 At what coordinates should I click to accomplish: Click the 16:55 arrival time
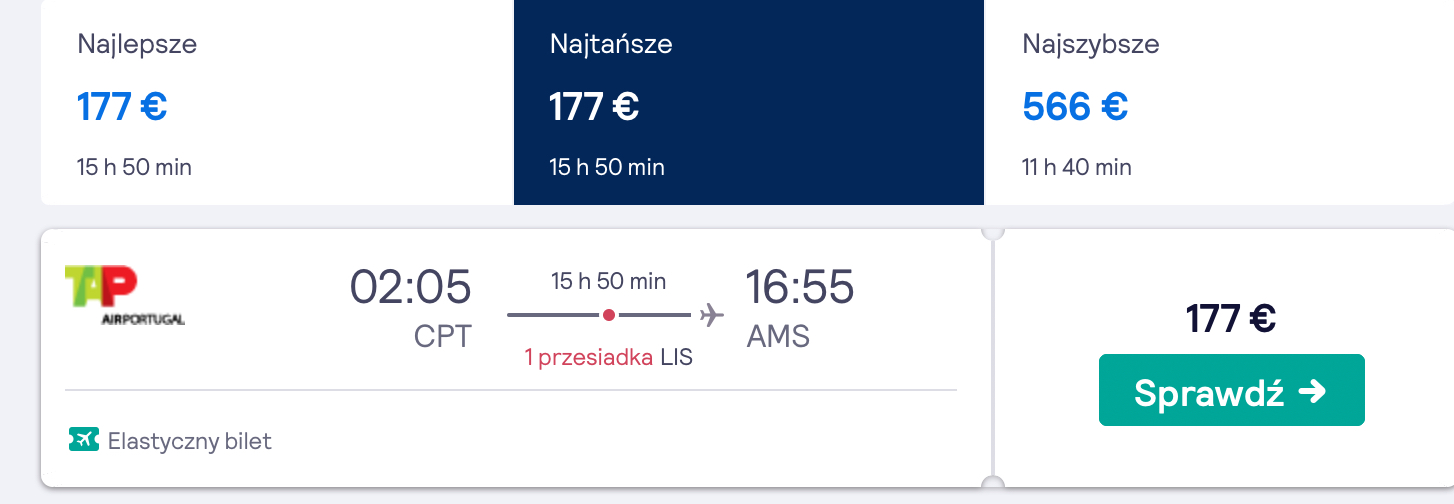[x=800, y=287]
